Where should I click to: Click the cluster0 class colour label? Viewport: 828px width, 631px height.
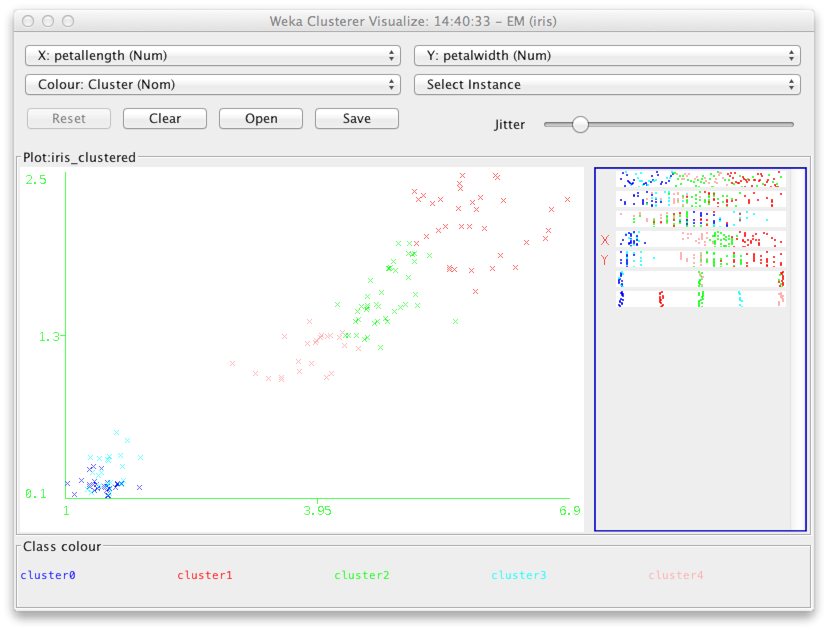(48, 575)
